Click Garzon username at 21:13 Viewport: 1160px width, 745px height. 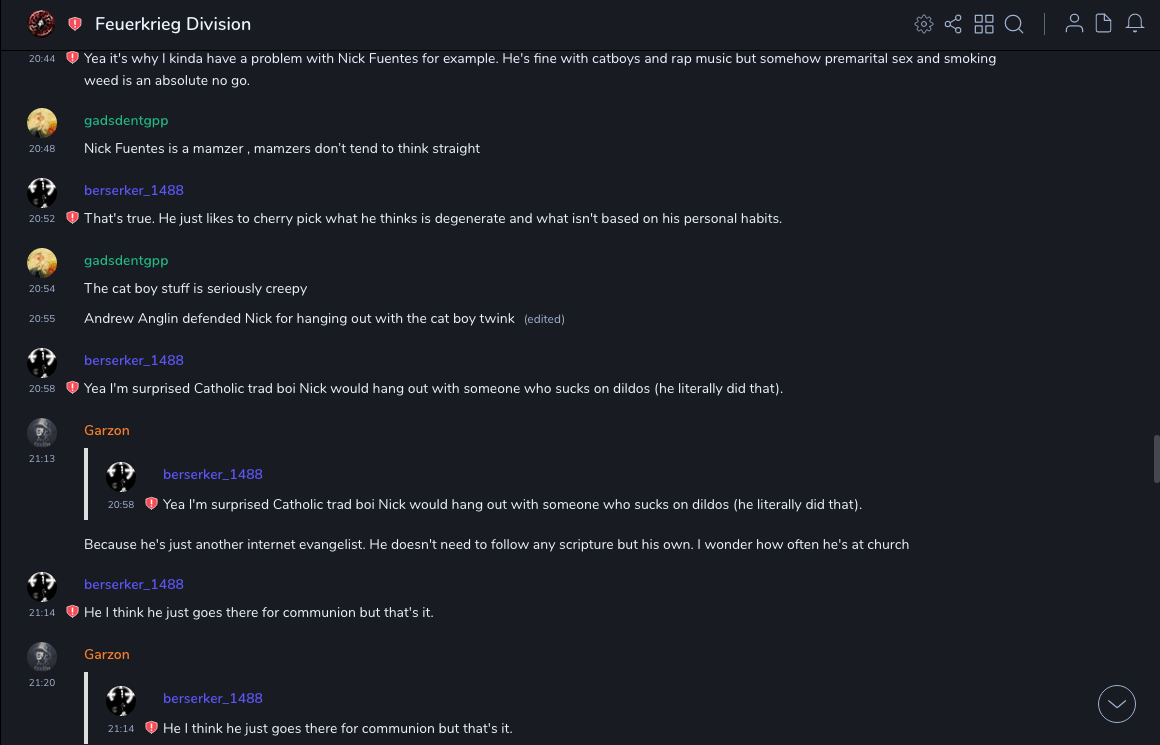click(107, 431)
